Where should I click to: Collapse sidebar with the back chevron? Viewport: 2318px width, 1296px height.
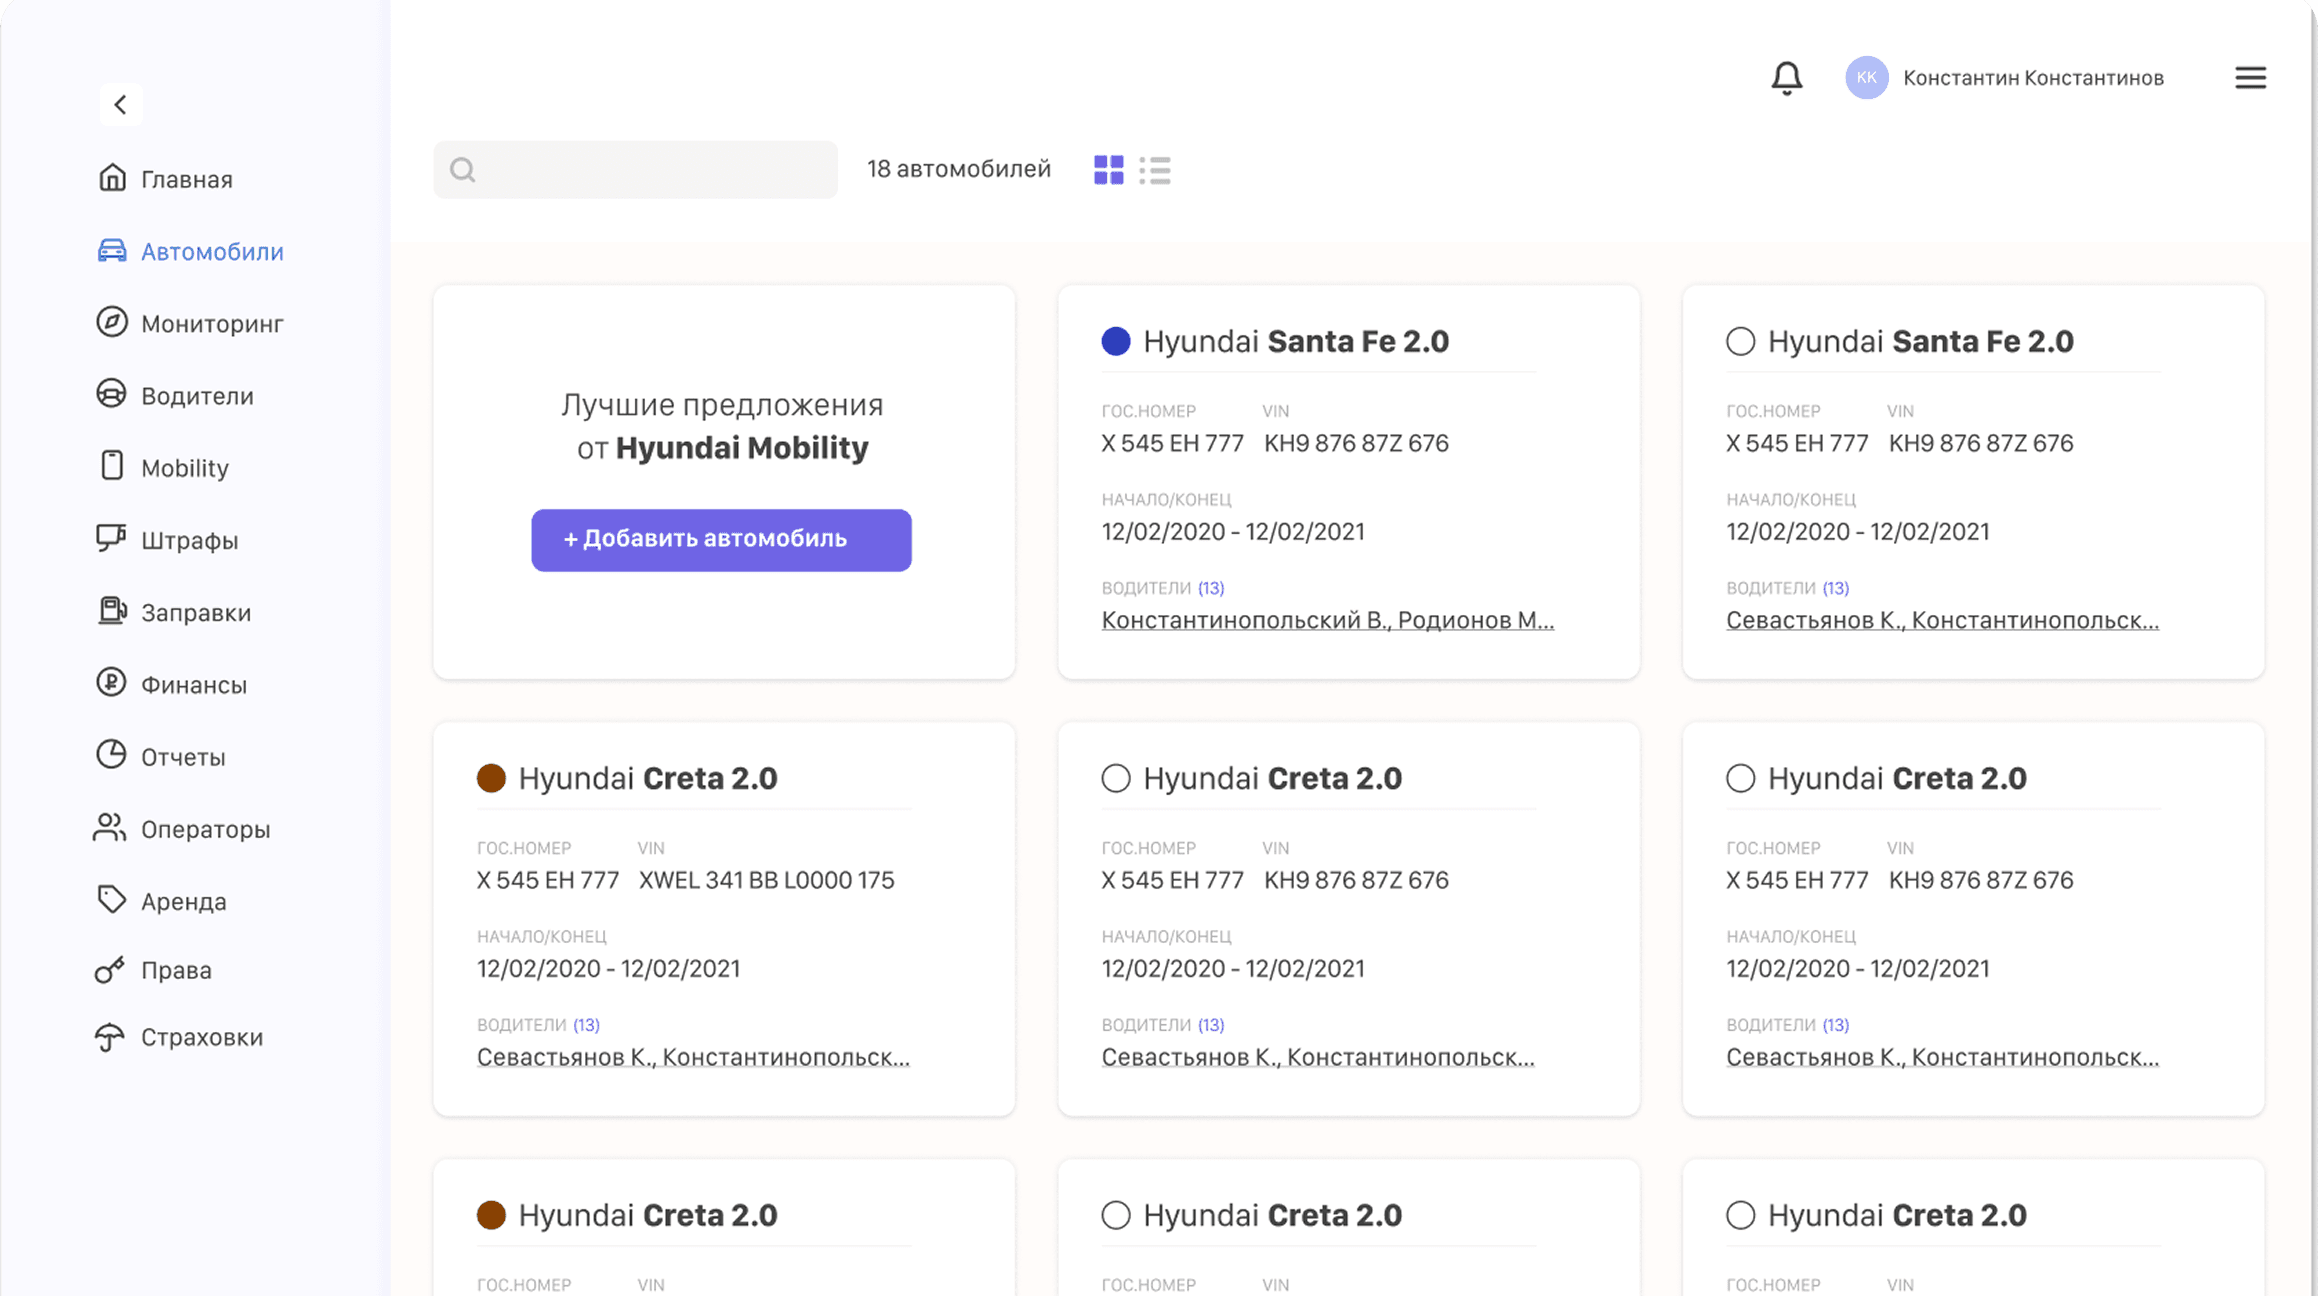120,104
